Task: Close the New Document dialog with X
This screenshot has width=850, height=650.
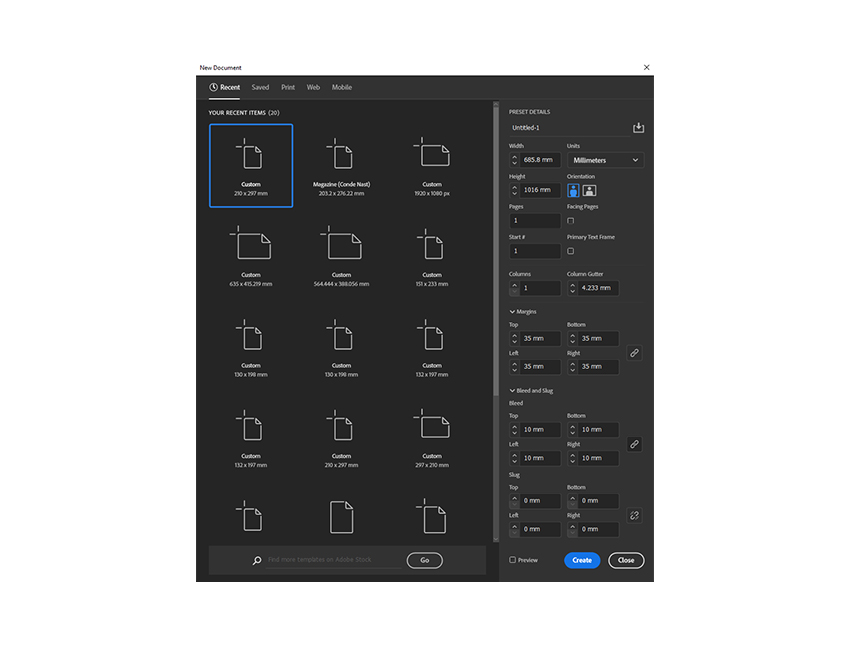Action: (647, 67)
